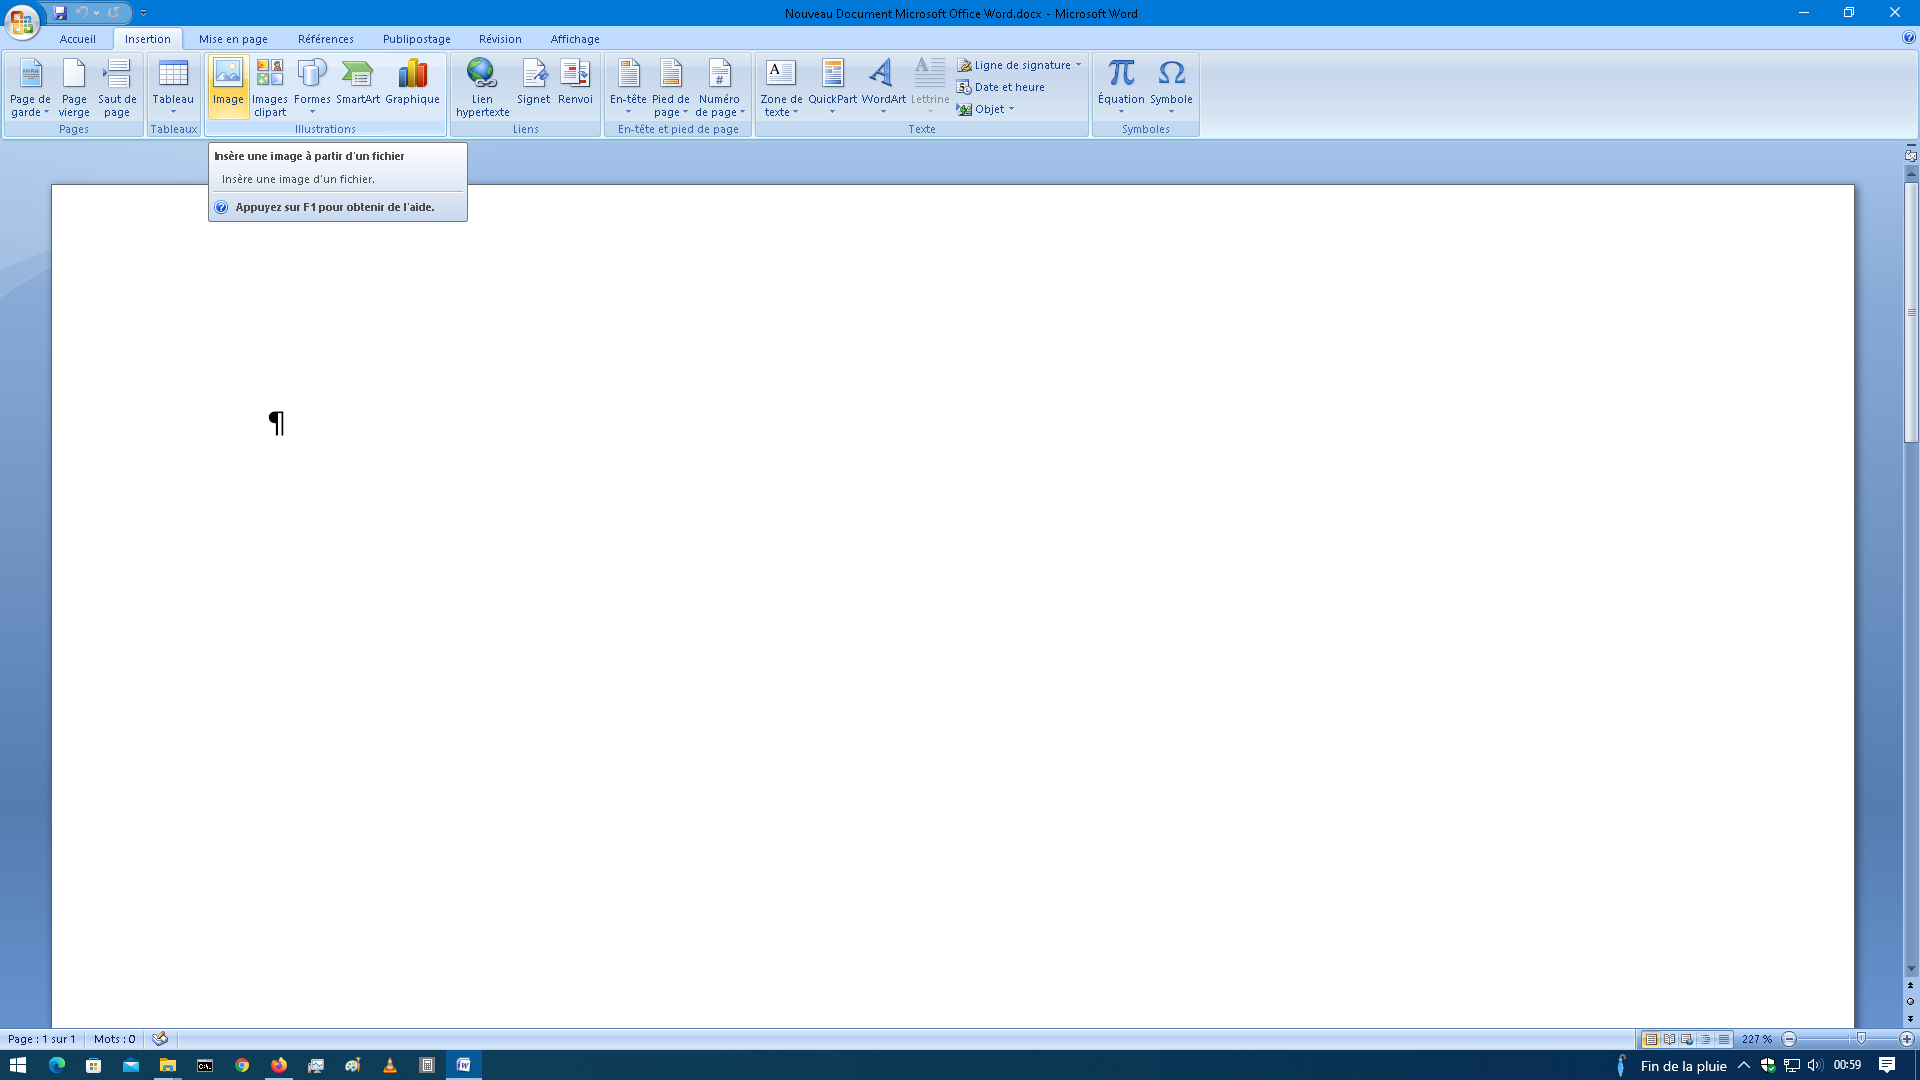
Task: Switch to the Mise en page tab
Action: (x=233, y=39)
